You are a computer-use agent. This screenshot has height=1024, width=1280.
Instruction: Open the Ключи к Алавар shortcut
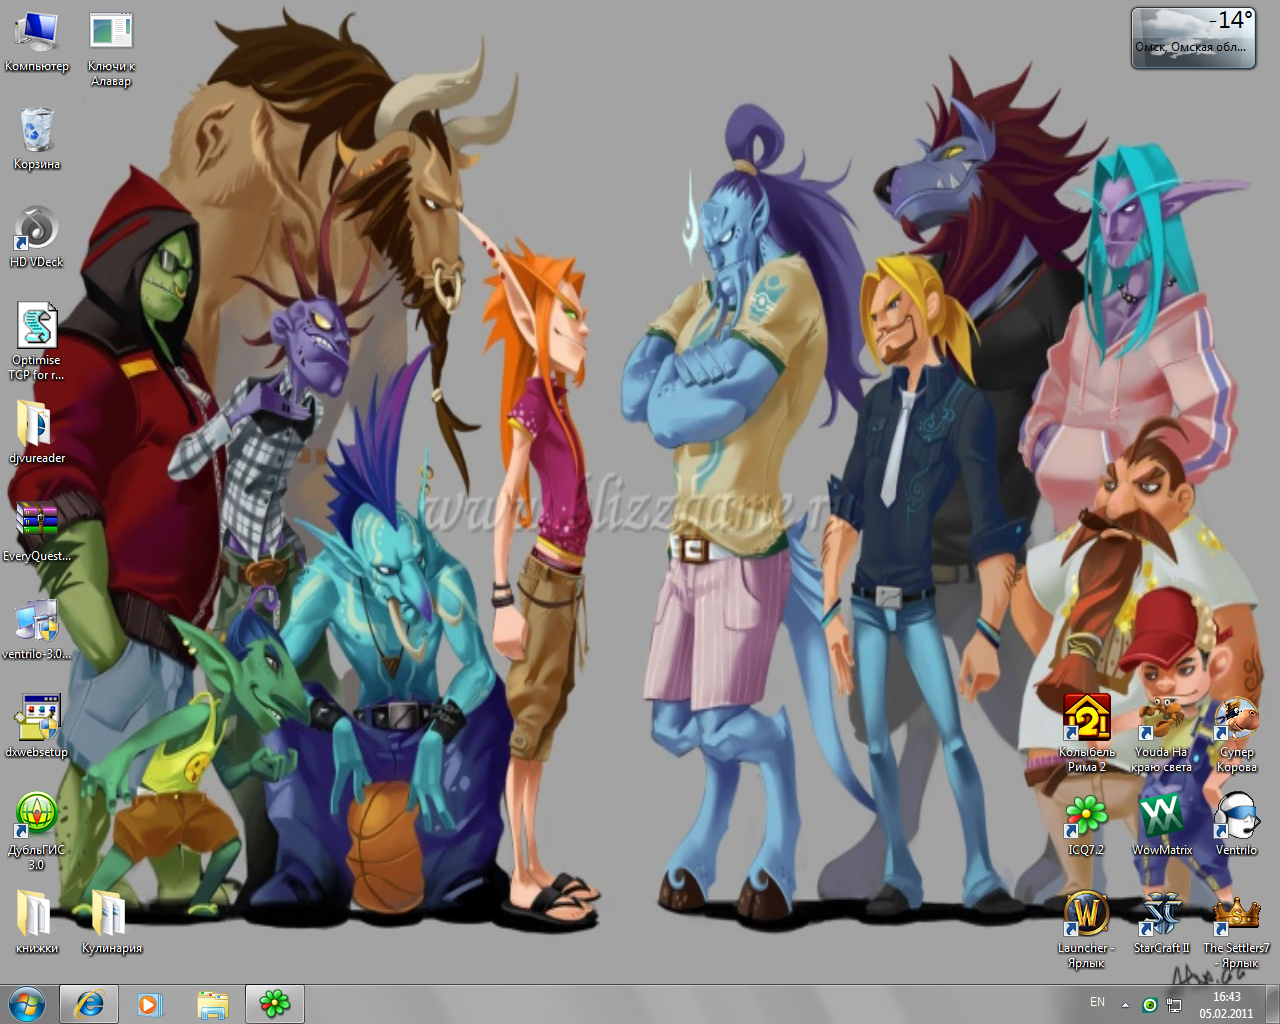click(111, 49)
